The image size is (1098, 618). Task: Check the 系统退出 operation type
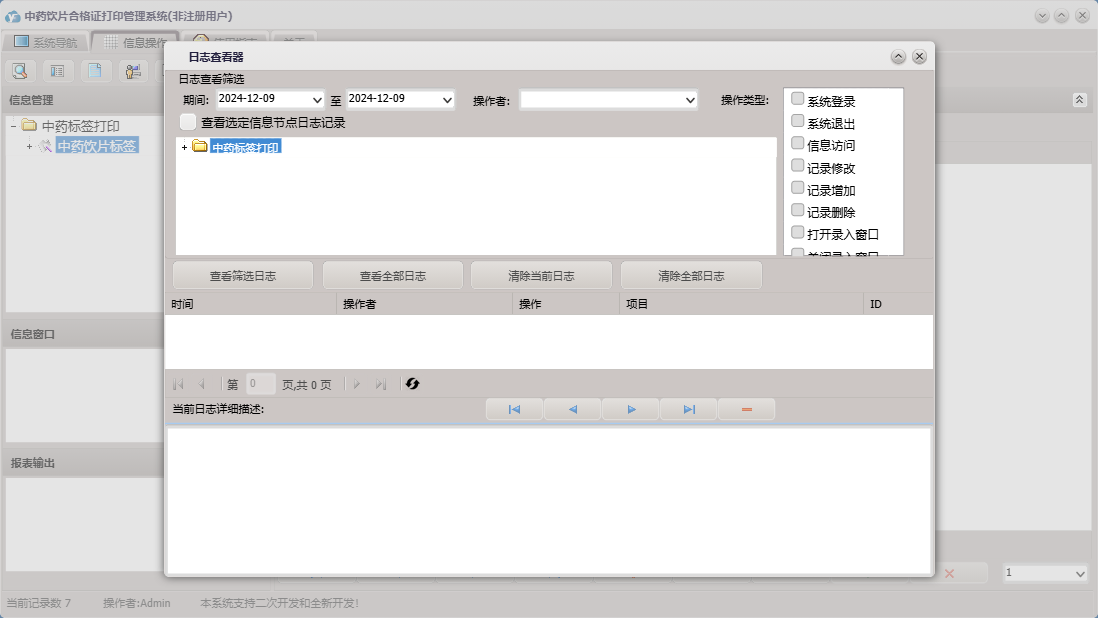(x=797, y=121)
